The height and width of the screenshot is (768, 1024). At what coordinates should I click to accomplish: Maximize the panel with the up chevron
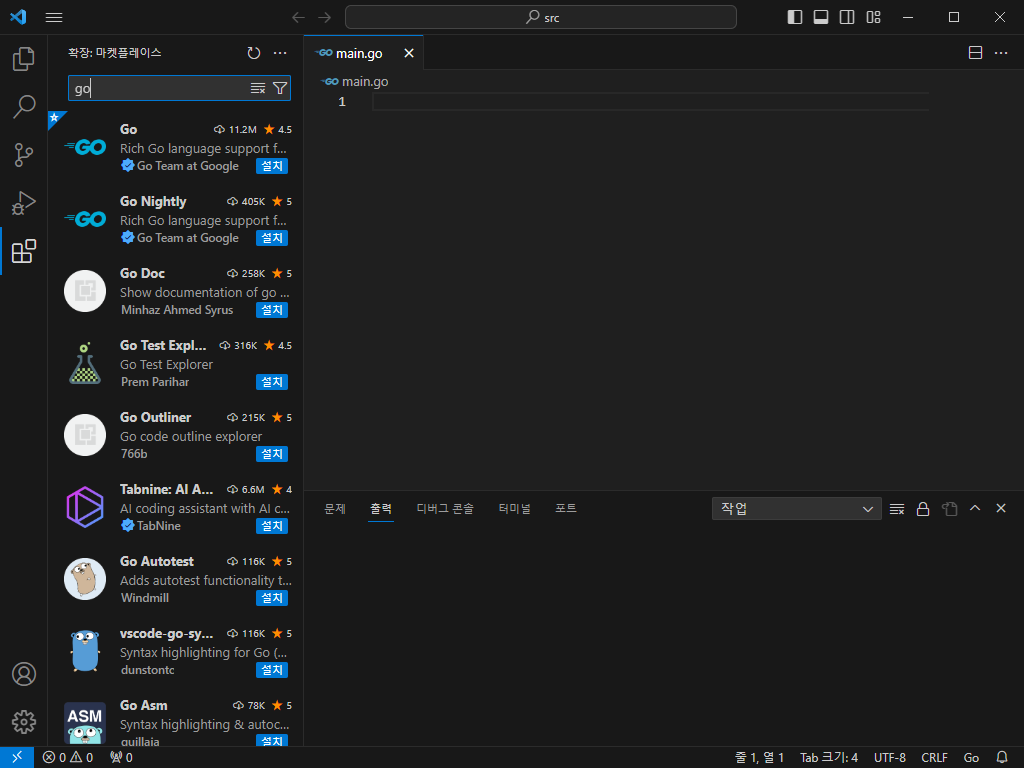click(975, 509)
